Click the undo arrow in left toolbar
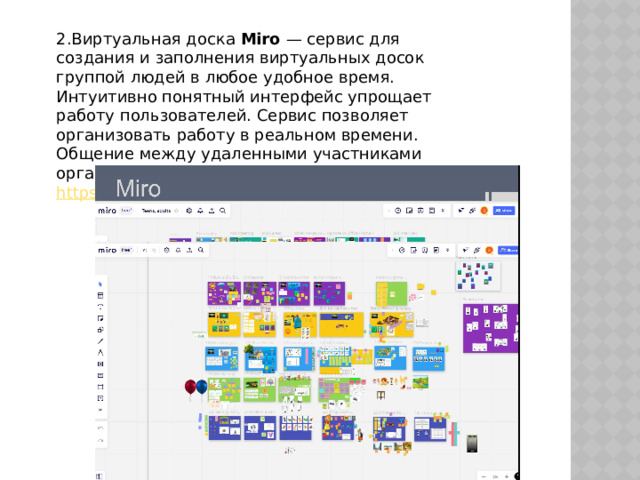The width and height of the screenshot is (640, 480). point(100,428)
